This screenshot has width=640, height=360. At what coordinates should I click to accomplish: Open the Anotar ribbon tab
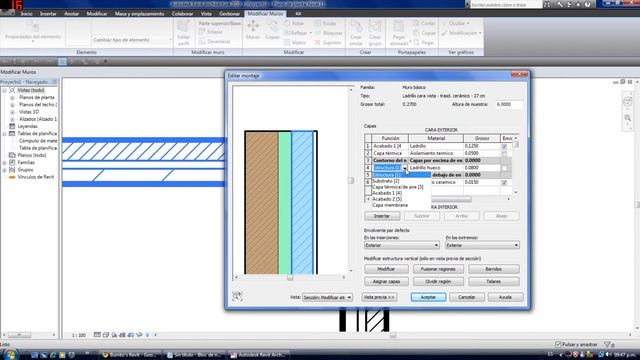point(71,13)
